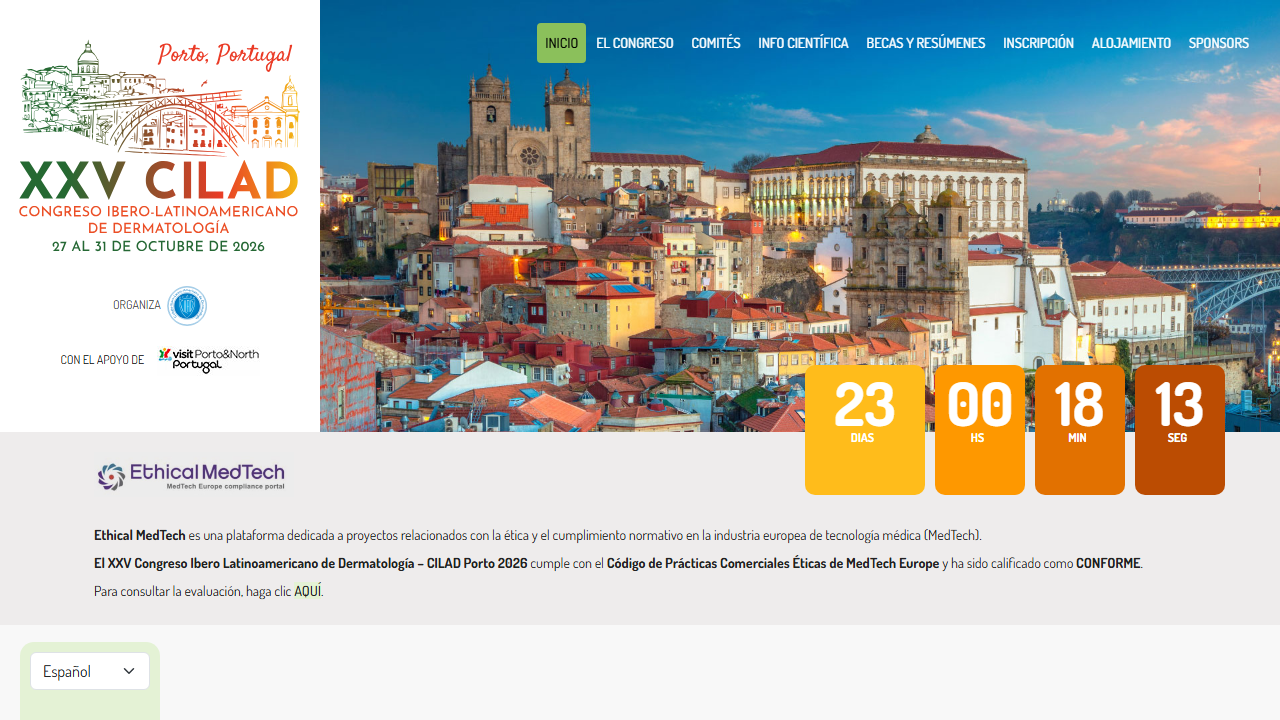This screenshot has height=720, width=1280.
Task: Click the visit Porto&North Portugal logo
Action: 208,360
